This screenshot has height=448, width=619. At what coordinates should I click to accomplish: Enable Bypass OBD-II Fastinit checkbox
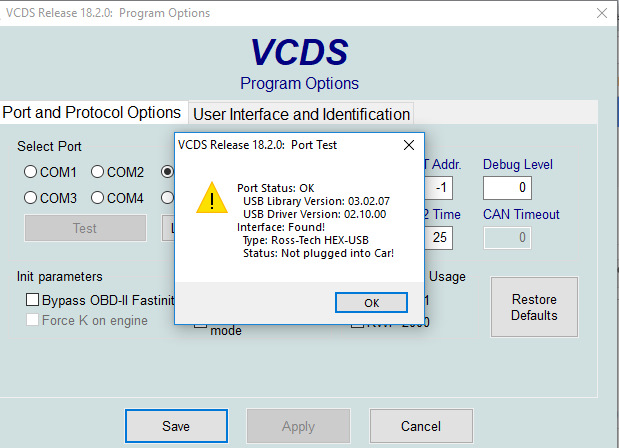tap(33, 300)
